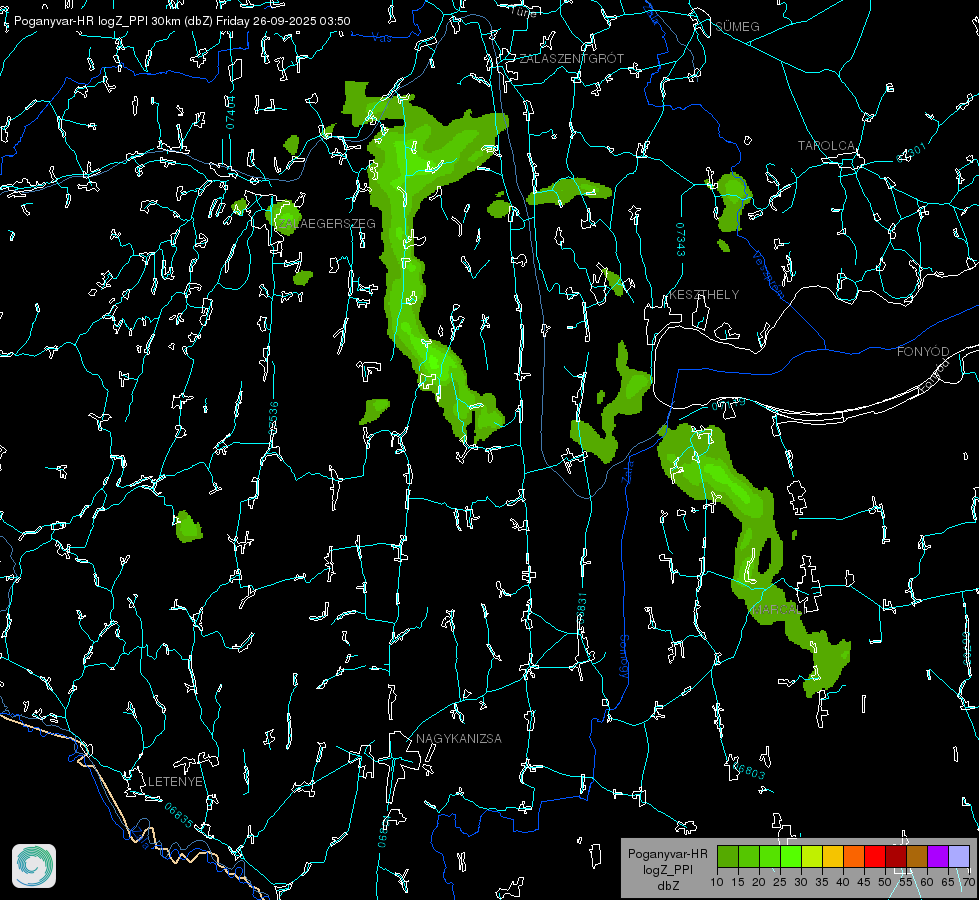Click the LETENYE city label
The image size is (979, 900).
[175, 781]
